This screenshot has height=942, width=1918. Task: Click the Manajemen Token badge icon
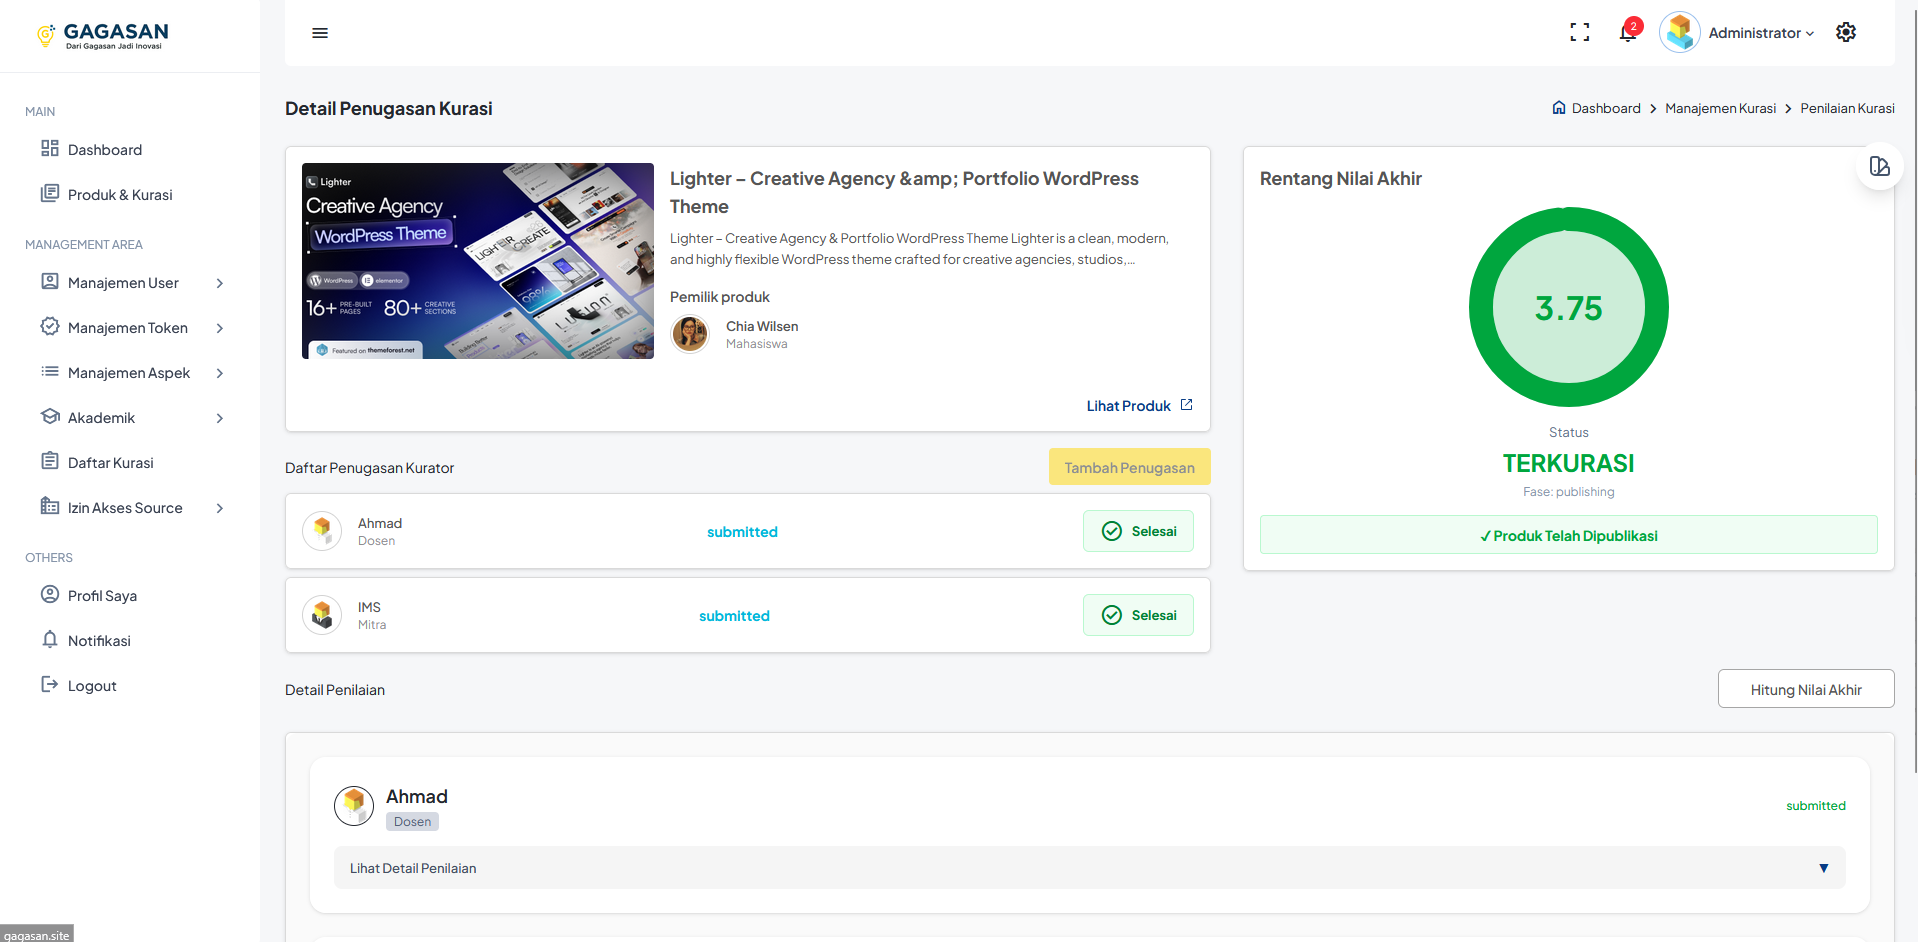[x=50, y=326]
